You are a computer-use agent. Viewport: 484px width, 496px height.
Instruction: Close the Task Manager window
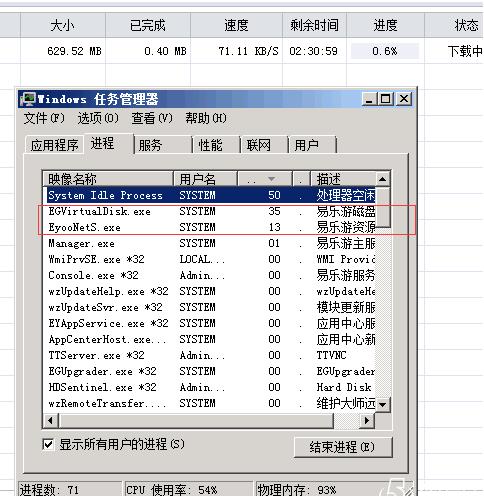click(404, 99)
